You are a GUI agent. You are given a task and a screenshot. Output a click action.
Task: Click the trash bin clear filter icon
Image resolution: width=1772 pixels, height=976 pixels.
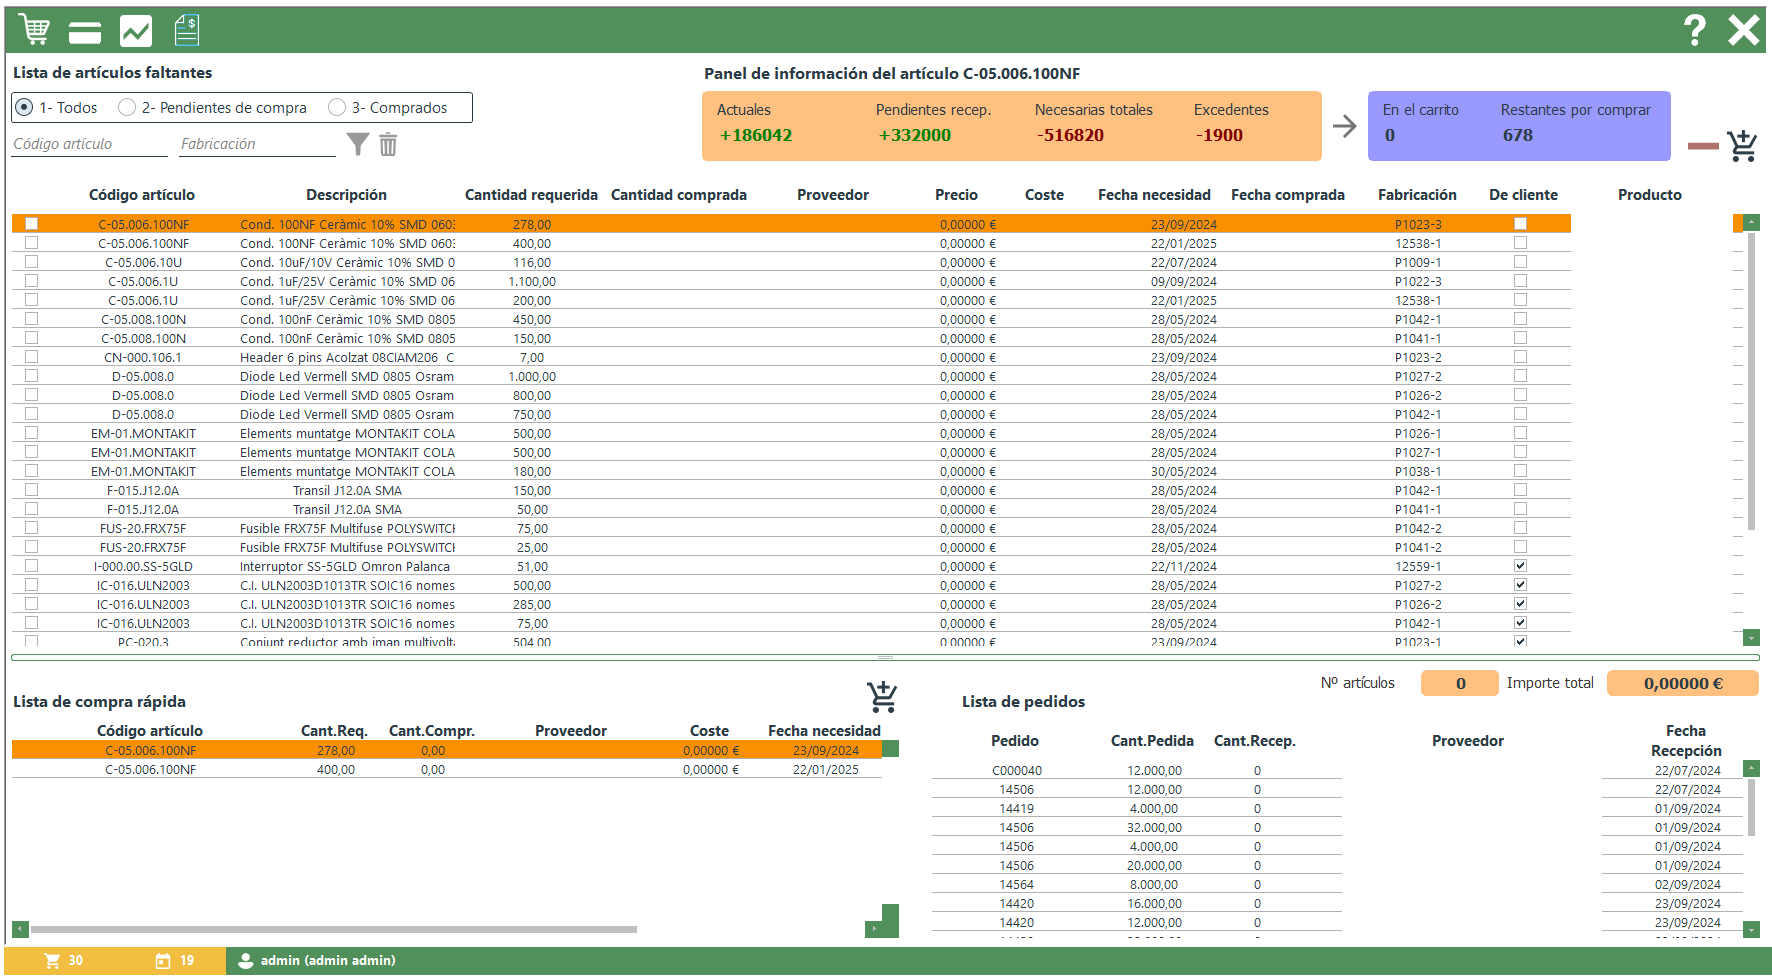pyautogui.click(x=388, y=145)
